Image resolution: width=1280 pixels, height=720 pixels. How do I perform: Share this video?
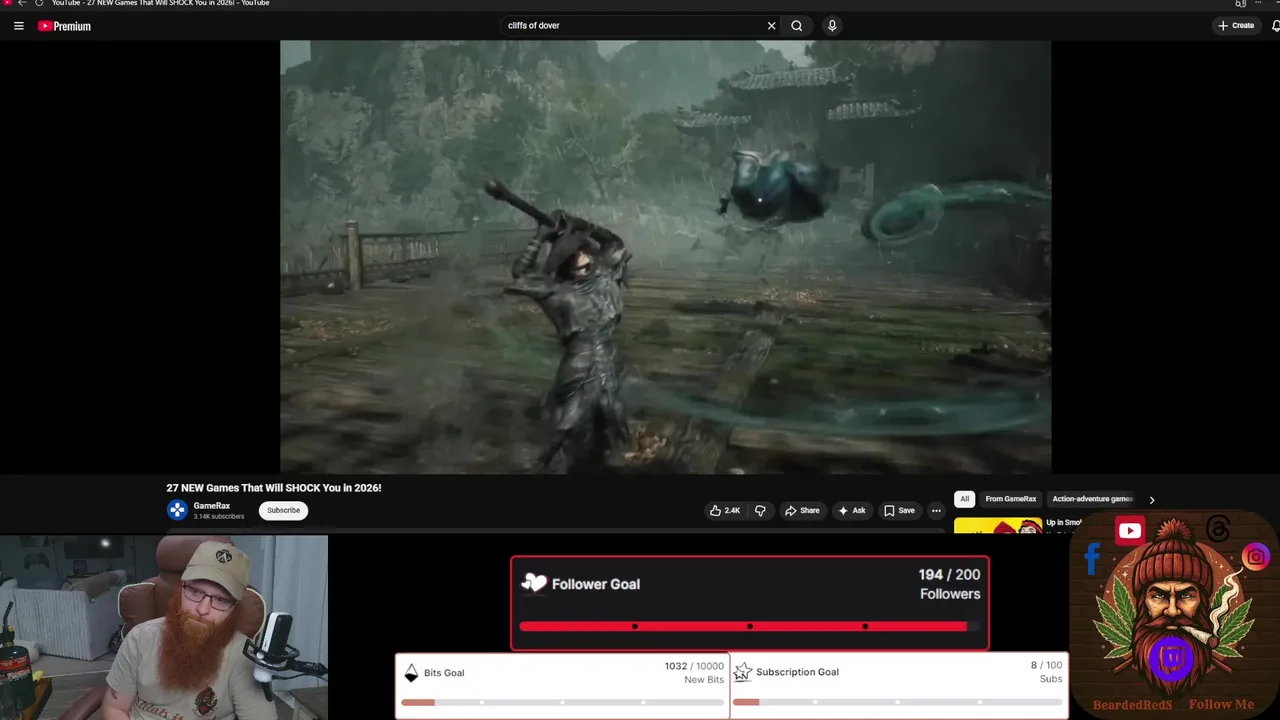[x=802, y=511]
